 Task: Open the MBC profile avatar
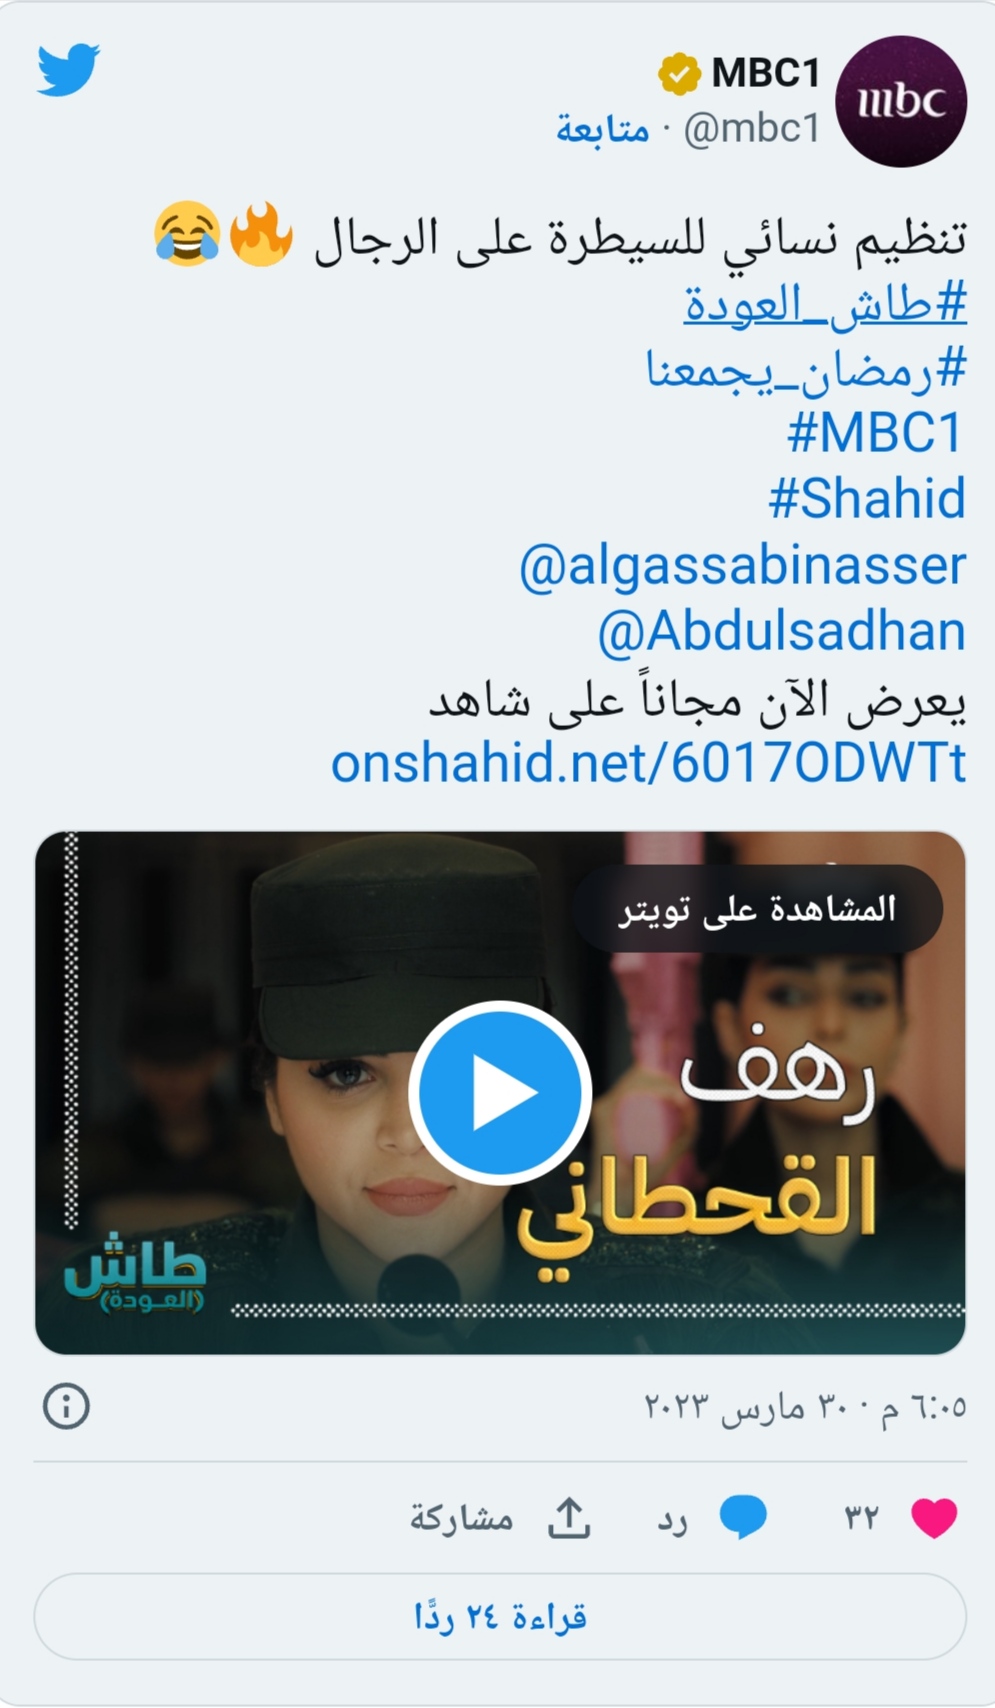coord(901,101)
